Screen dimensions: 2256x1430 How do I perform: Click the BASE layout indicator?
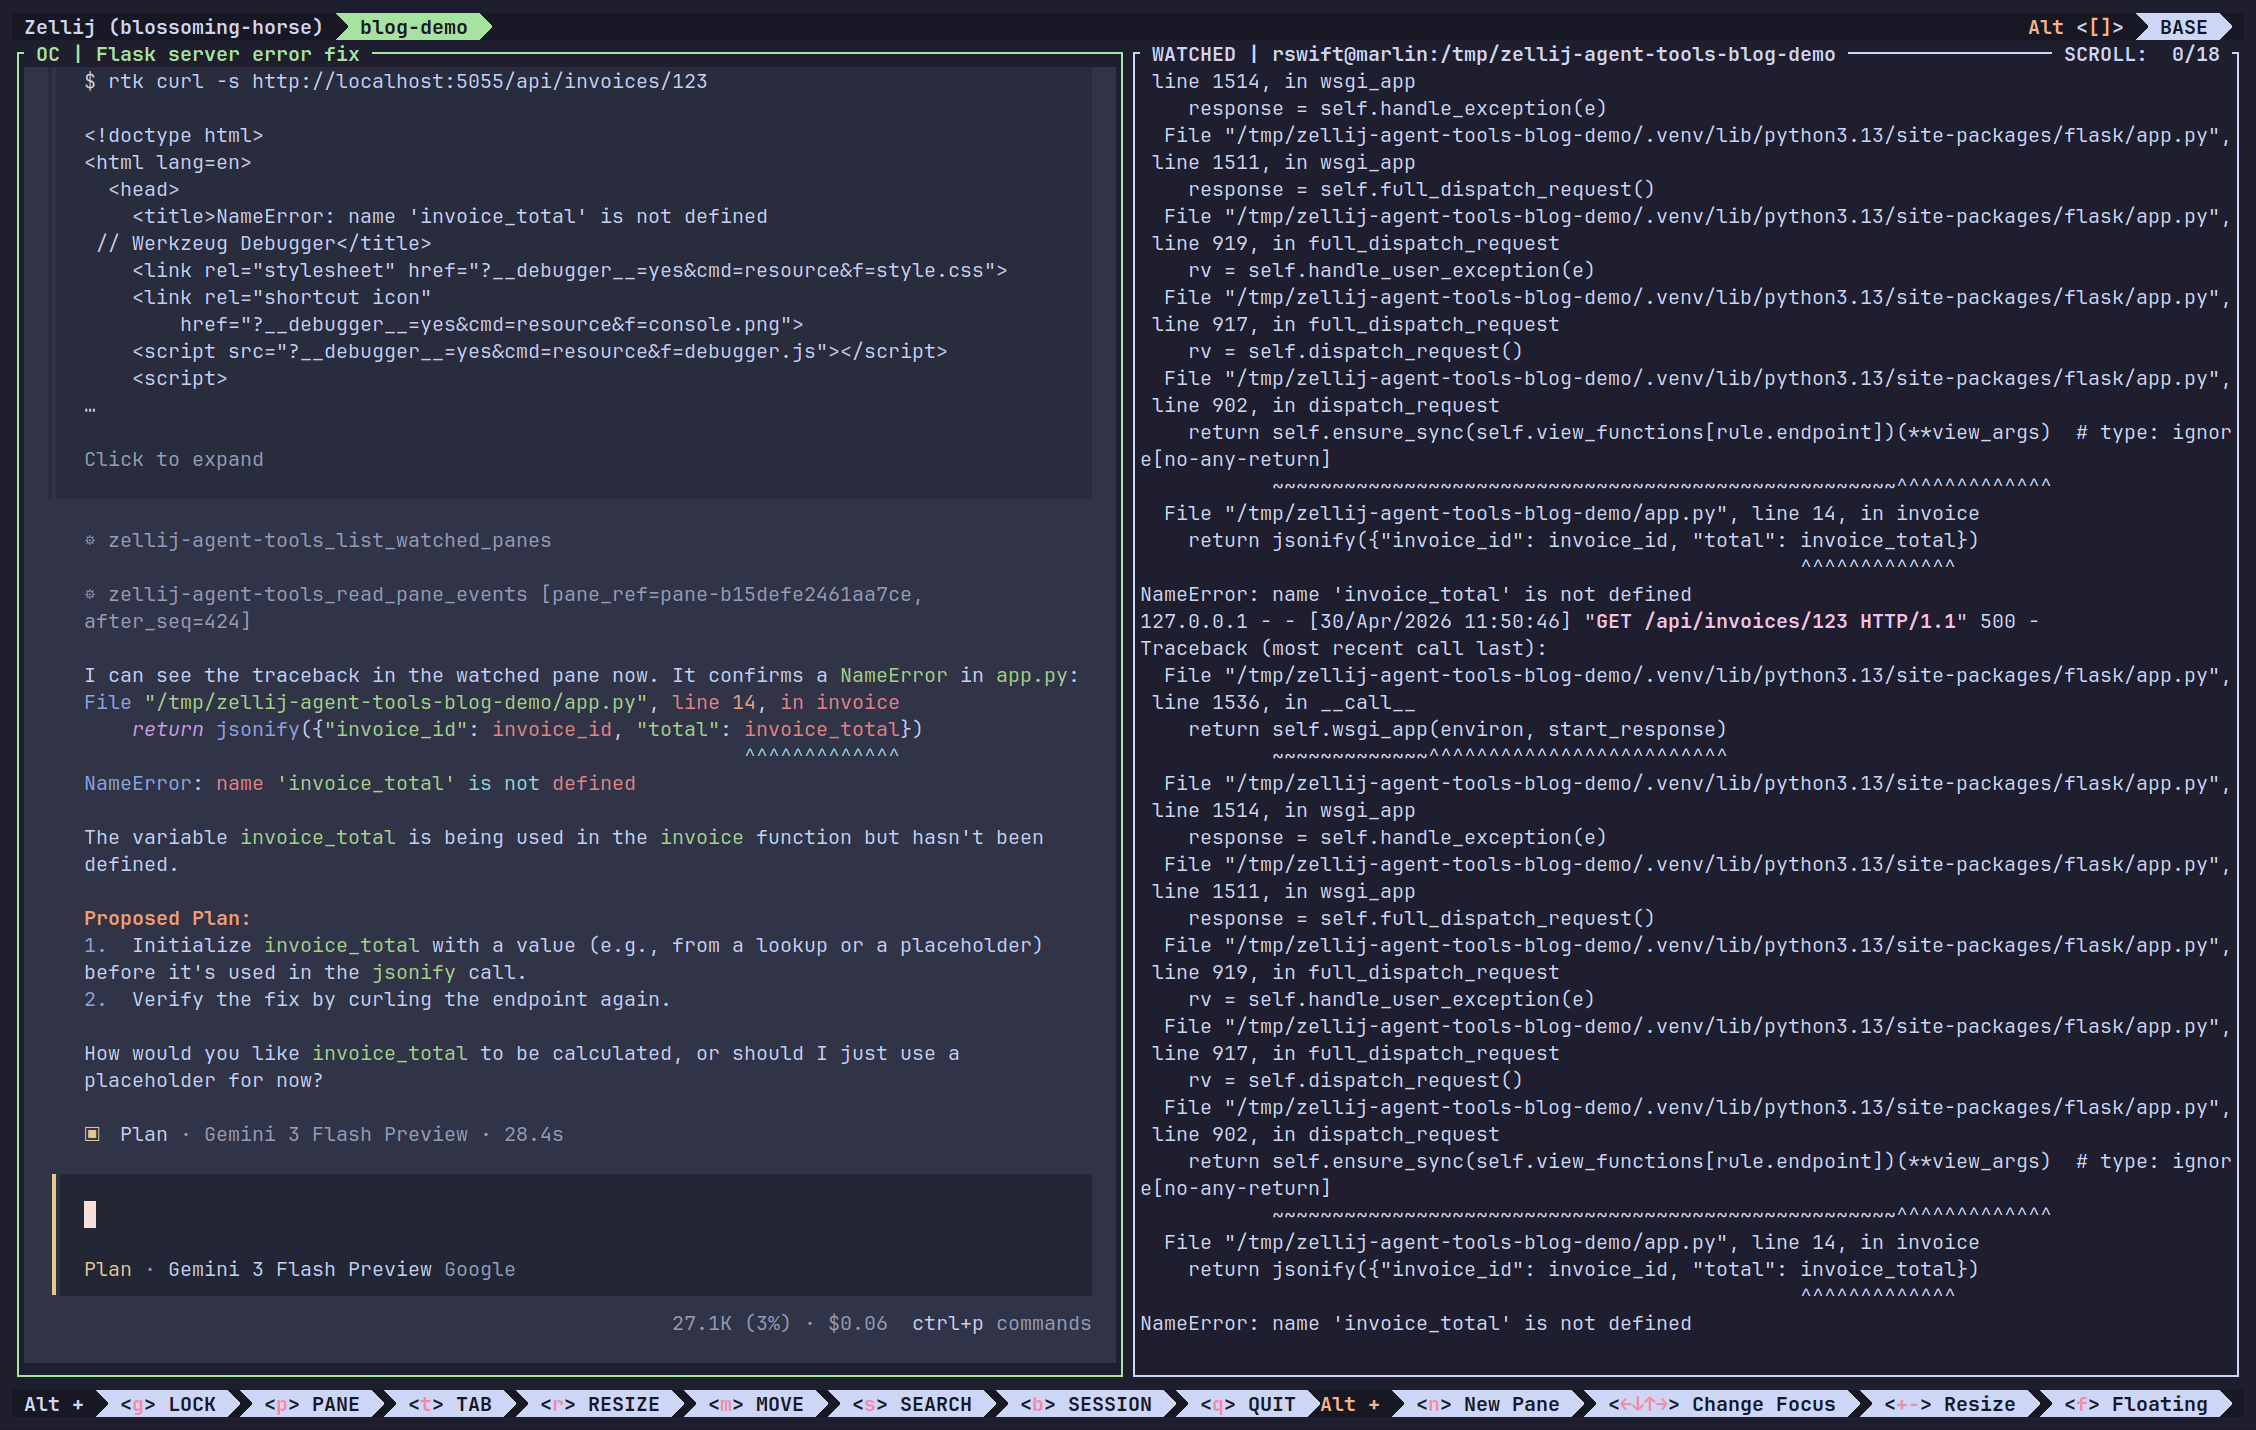tap(2183, 27)
